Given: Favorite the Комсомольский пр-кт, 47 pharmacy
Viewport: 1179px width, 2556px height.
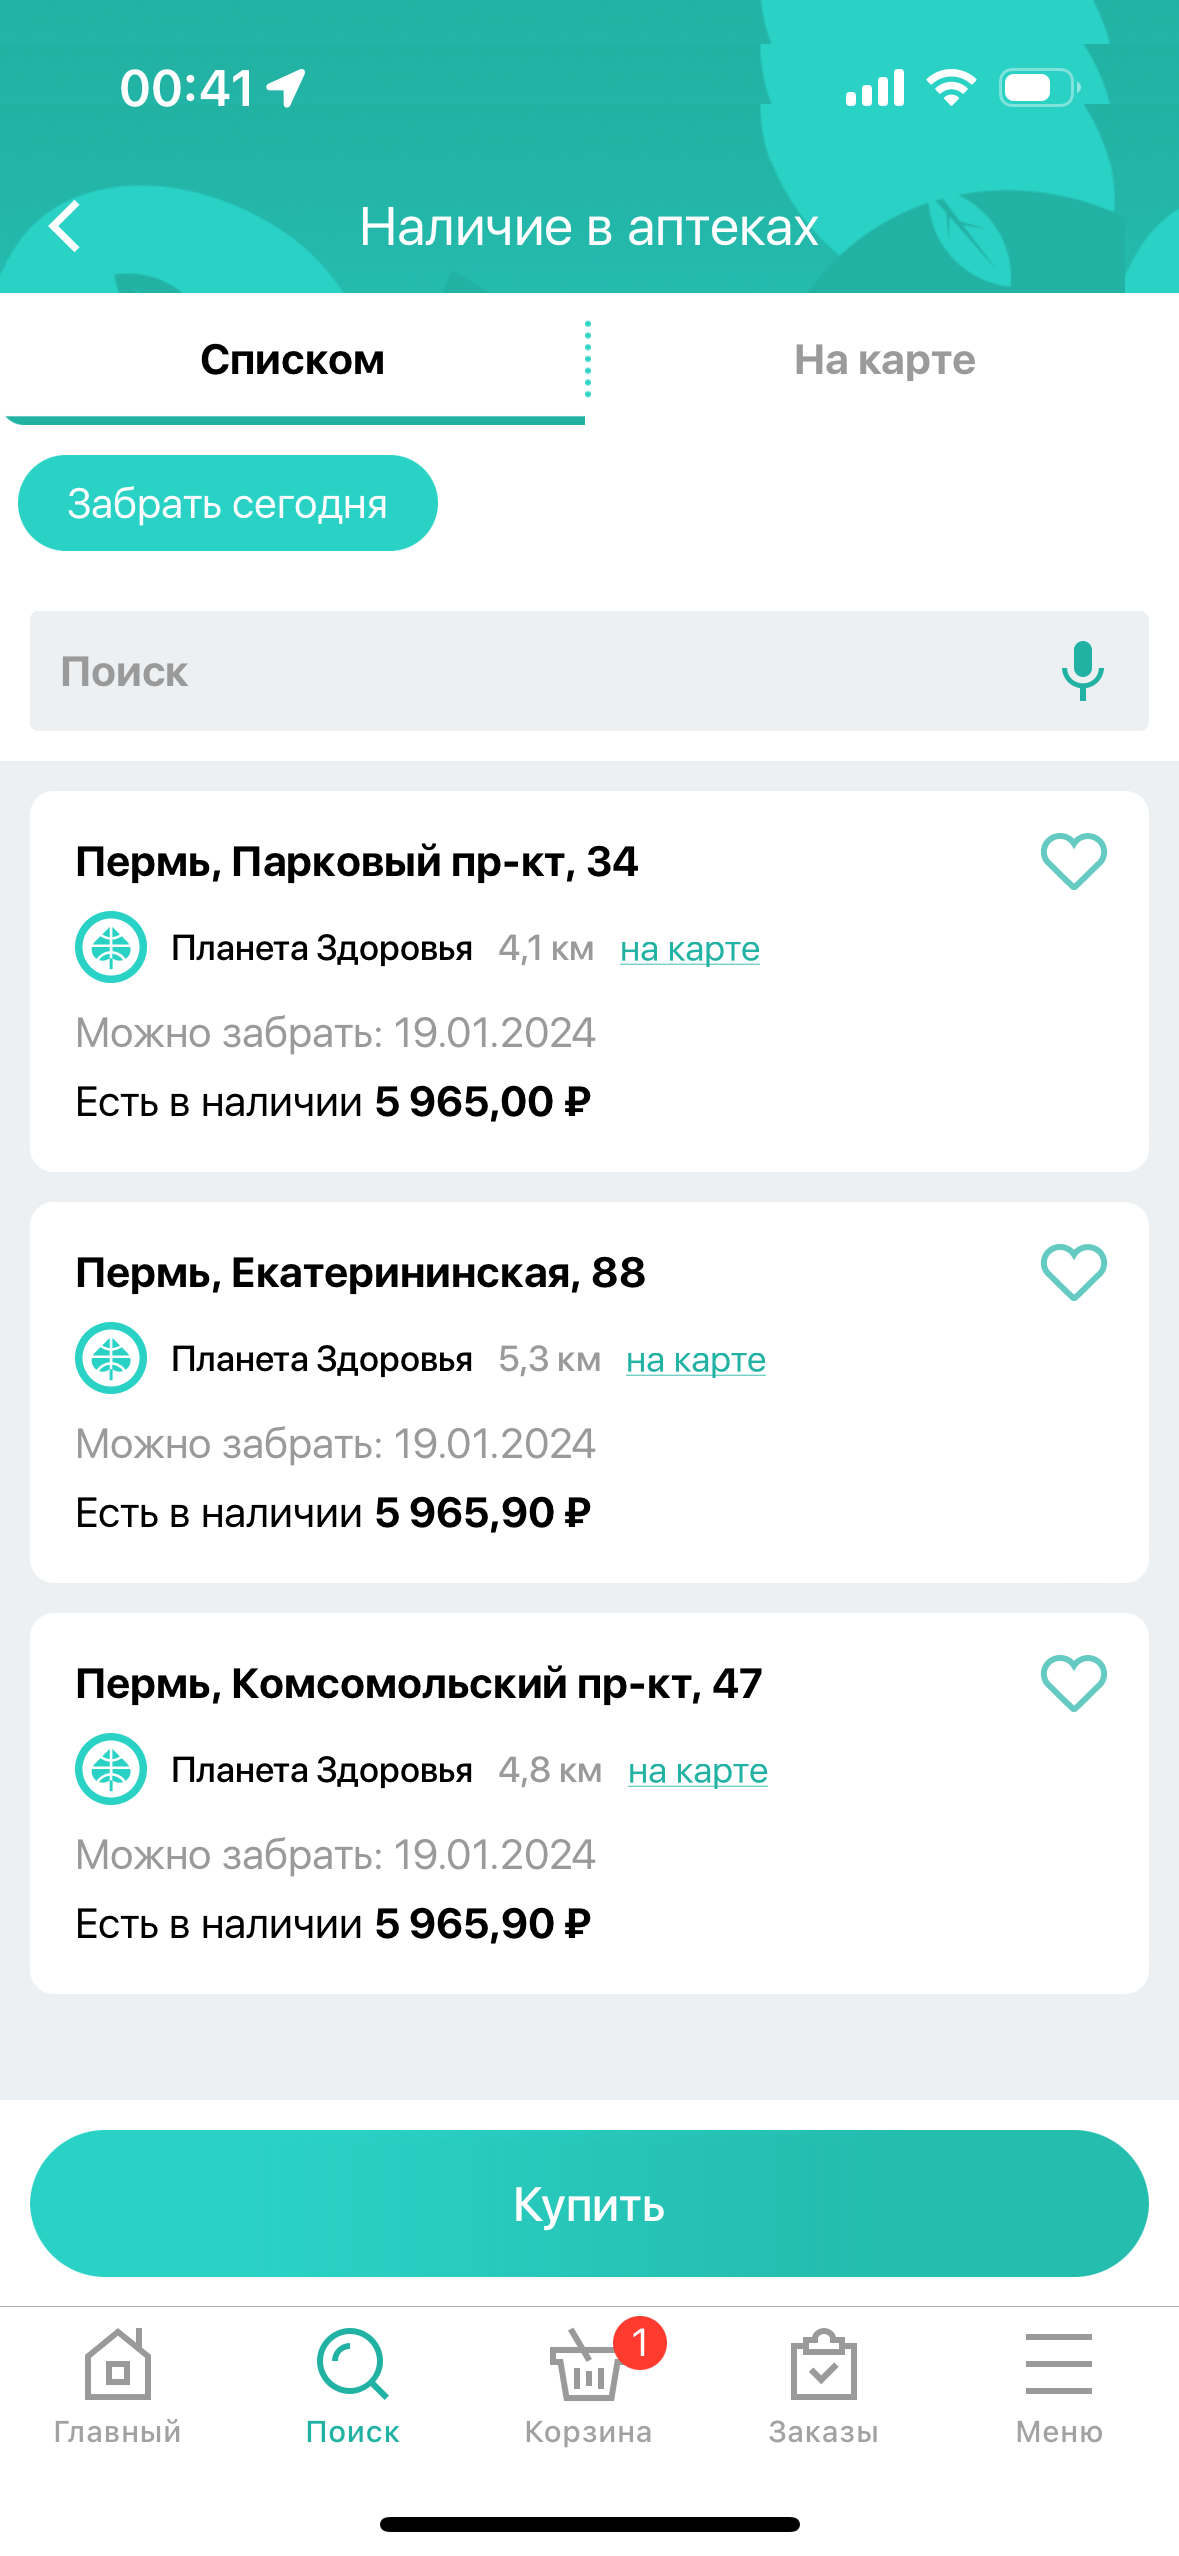Looking at the screenshot, I should coord(1073,1683).
